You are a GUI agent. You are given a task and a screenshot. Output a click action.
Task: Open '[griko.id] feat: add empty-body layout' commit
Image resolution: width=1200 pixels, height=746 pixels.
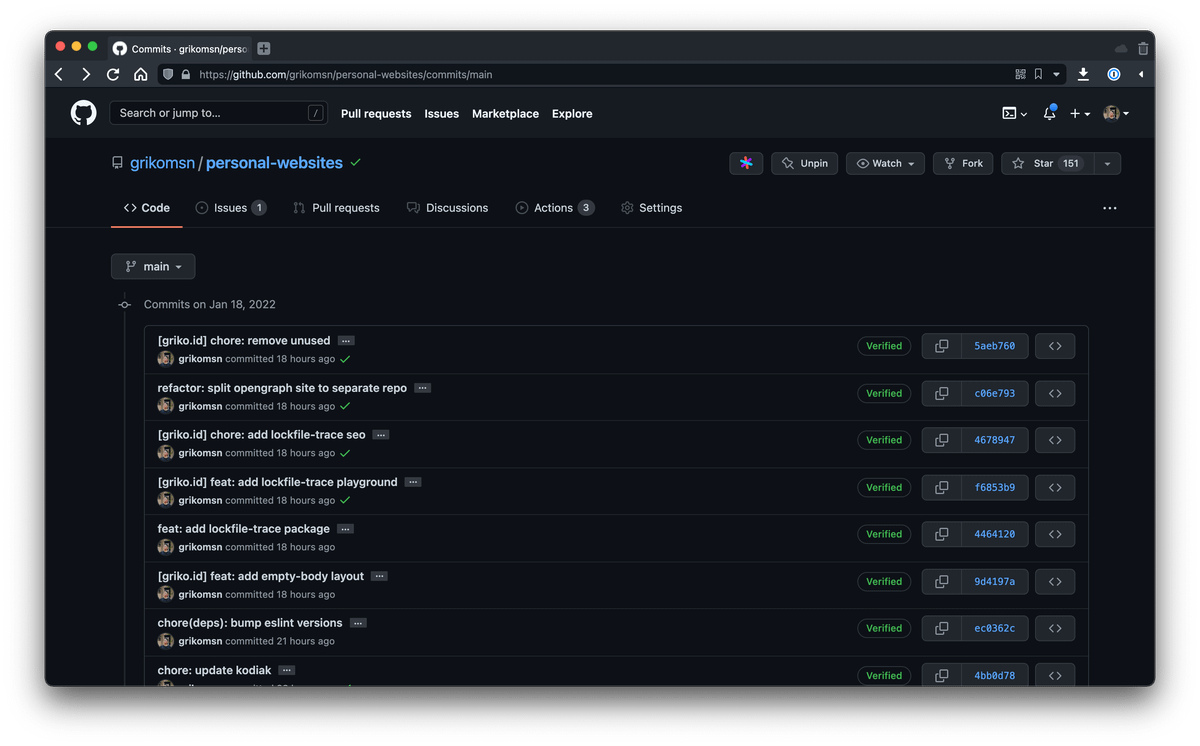point(261,576)
